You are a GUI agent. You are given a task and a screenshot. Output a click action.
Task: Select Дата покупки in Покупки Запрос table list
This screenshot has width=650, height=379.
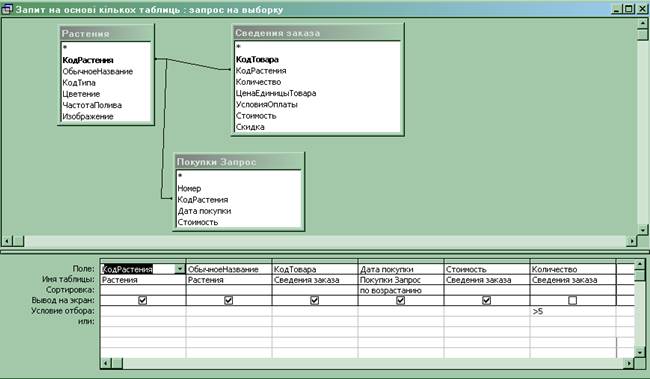point(204,211)
